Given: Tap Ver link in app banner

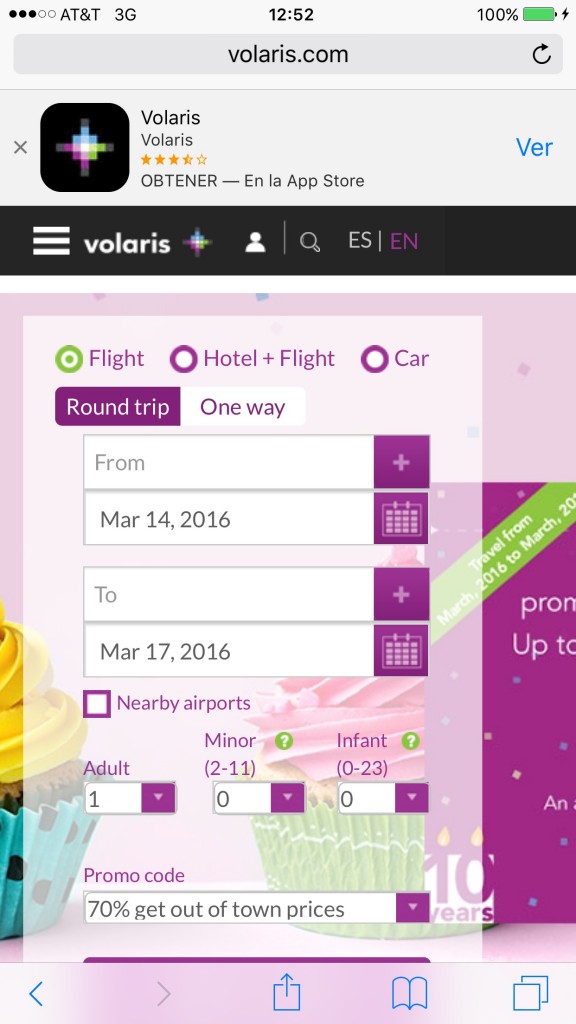Looking at the screenshot, I should coord(534,148).
